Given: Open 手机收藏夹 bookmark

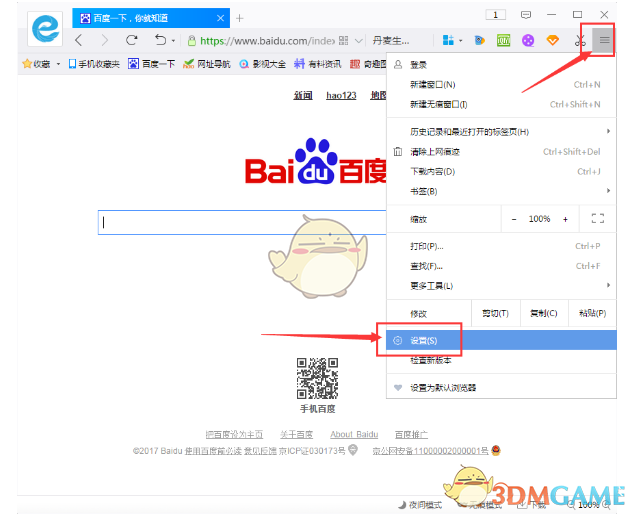Looking at the screenshot, I should (x=94, y=64).
